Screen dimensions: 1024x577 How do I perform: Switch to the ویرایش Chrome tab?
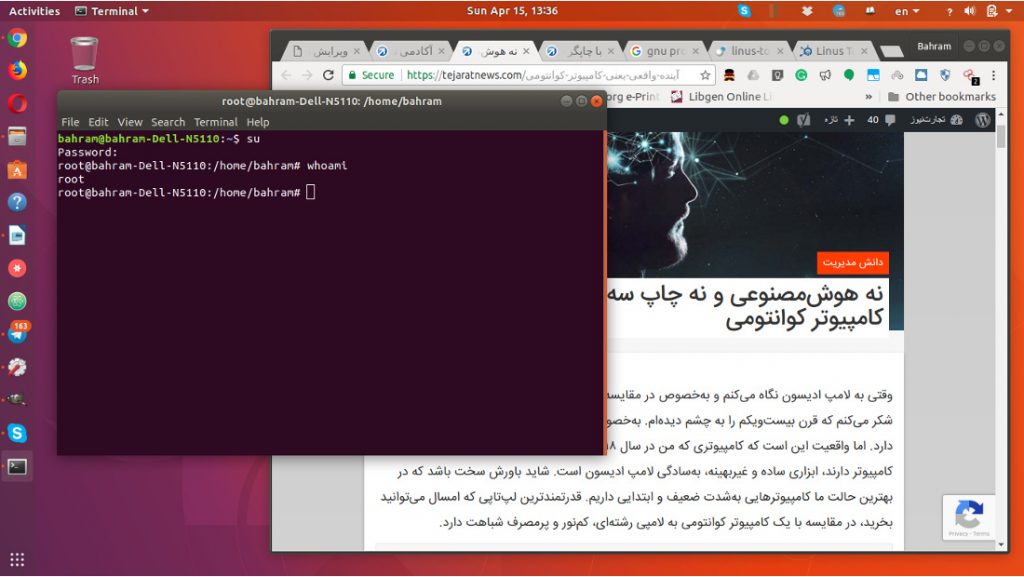pos(327,51)
